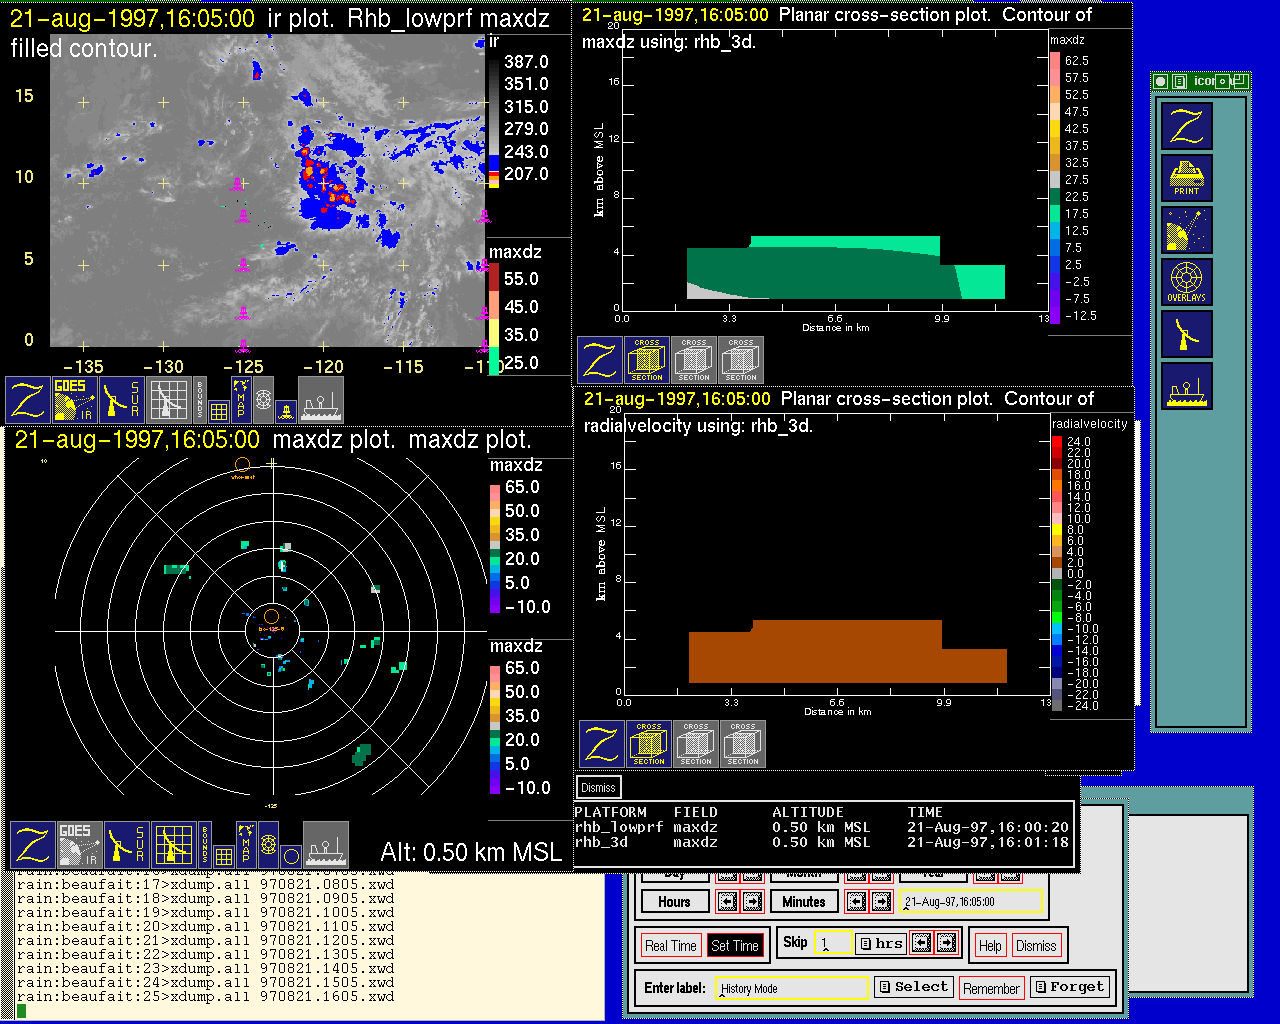The height and width of the screenshot is (1024, 1280).
Task: Click the MAP icon under the ir plot
Action: point(241,398)
